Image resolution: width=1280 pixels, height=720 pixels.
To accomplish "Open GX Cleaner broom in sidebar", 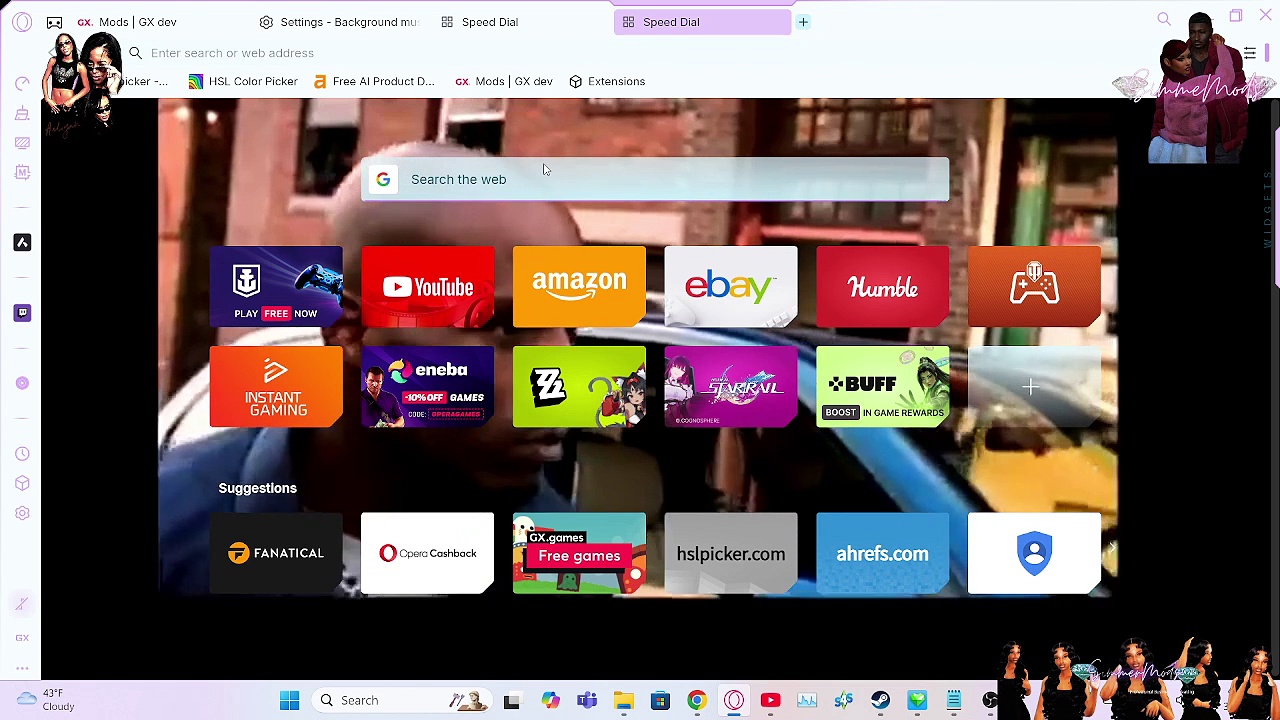I will coord(22,113).
